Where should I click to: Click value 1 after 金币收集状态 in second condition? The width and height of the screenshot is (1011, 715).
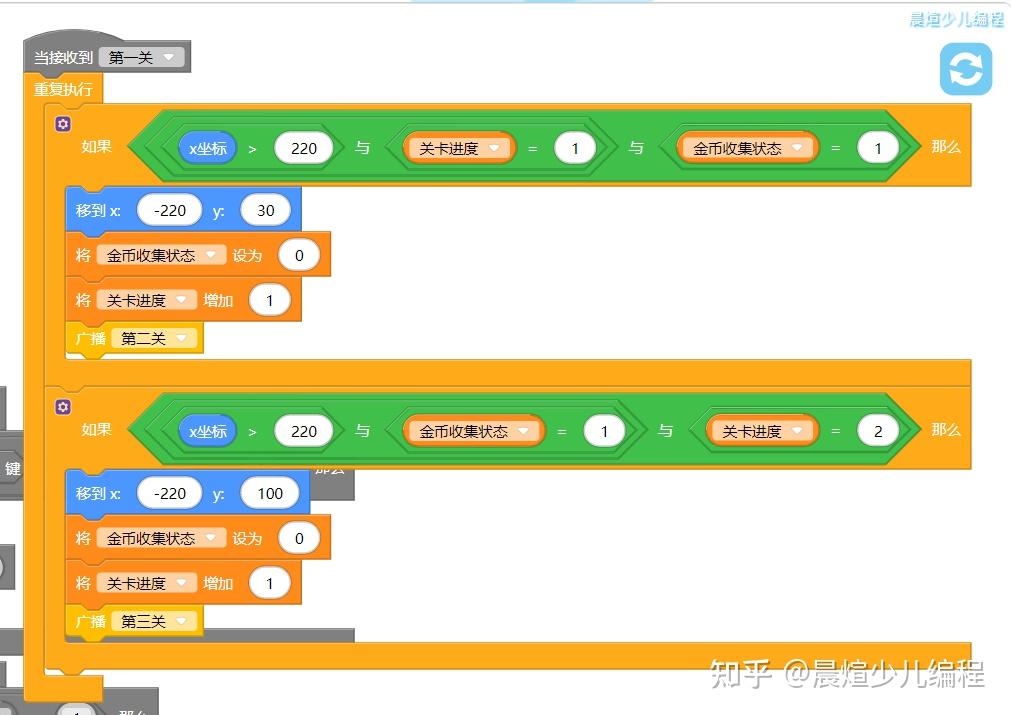(604, 431)
